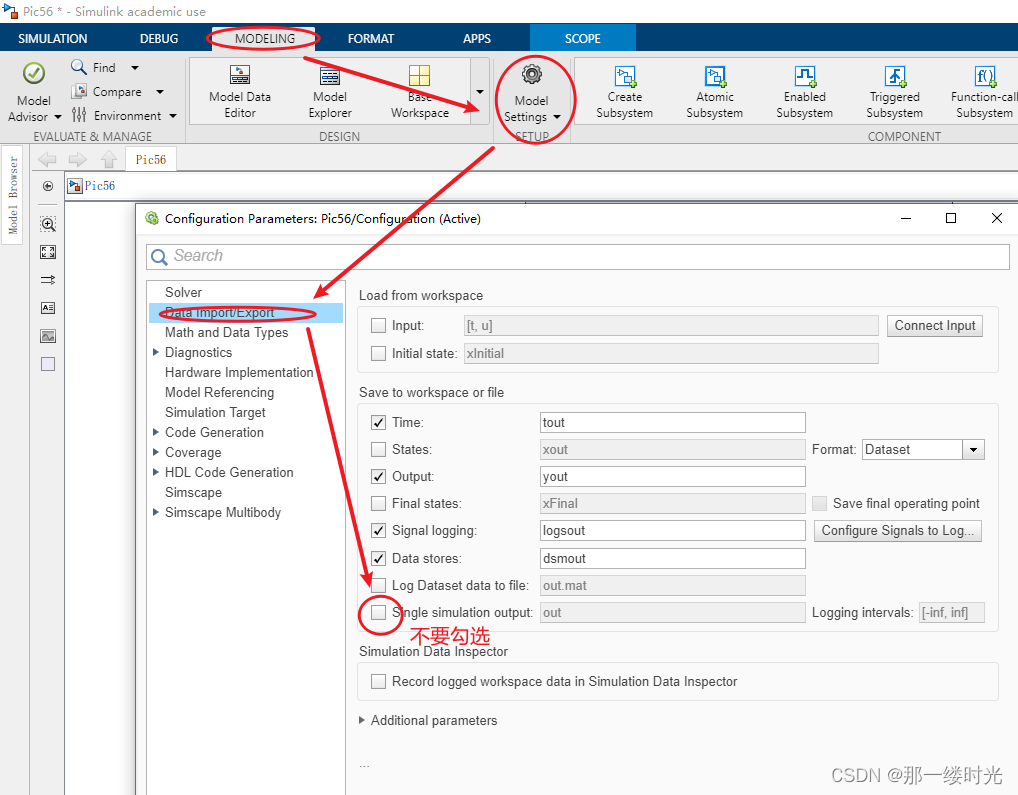Open the Compare dropdown arrow
Image resolution: width=1018 pixels, height=795 pixels.
(x=160, y=92)
